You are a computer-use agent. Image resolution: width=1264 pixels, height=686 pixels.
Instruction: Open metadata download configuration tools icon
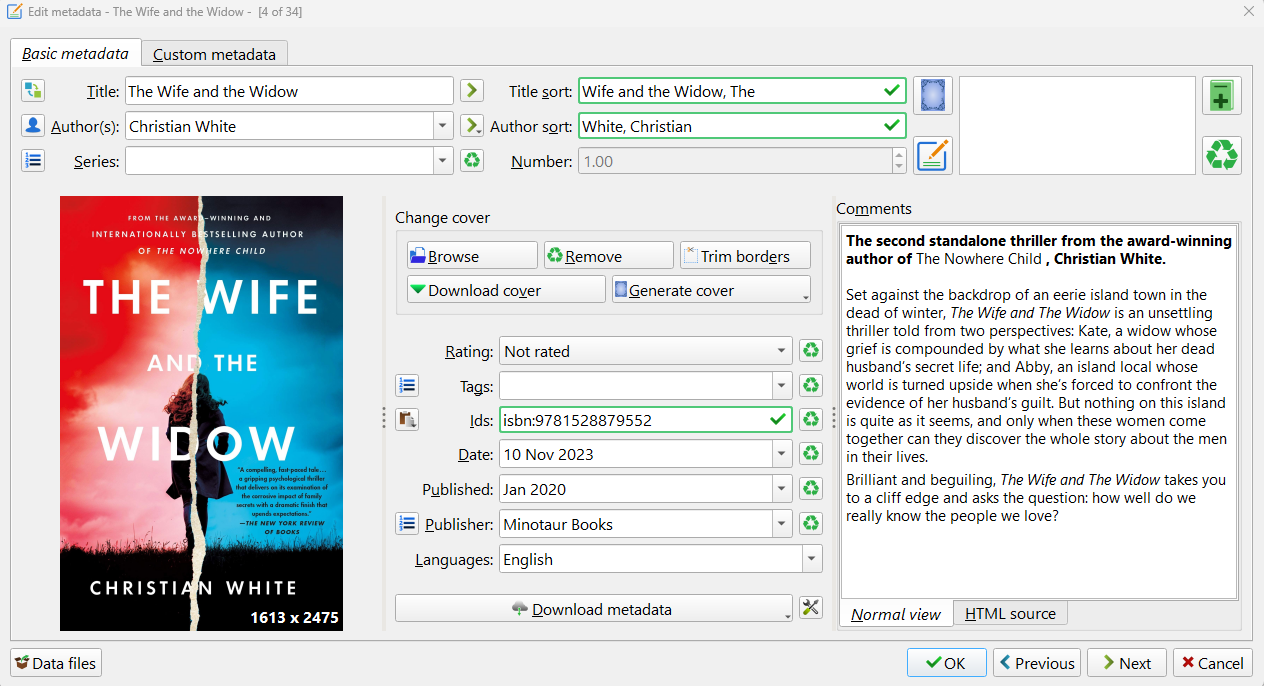point(811,608)
